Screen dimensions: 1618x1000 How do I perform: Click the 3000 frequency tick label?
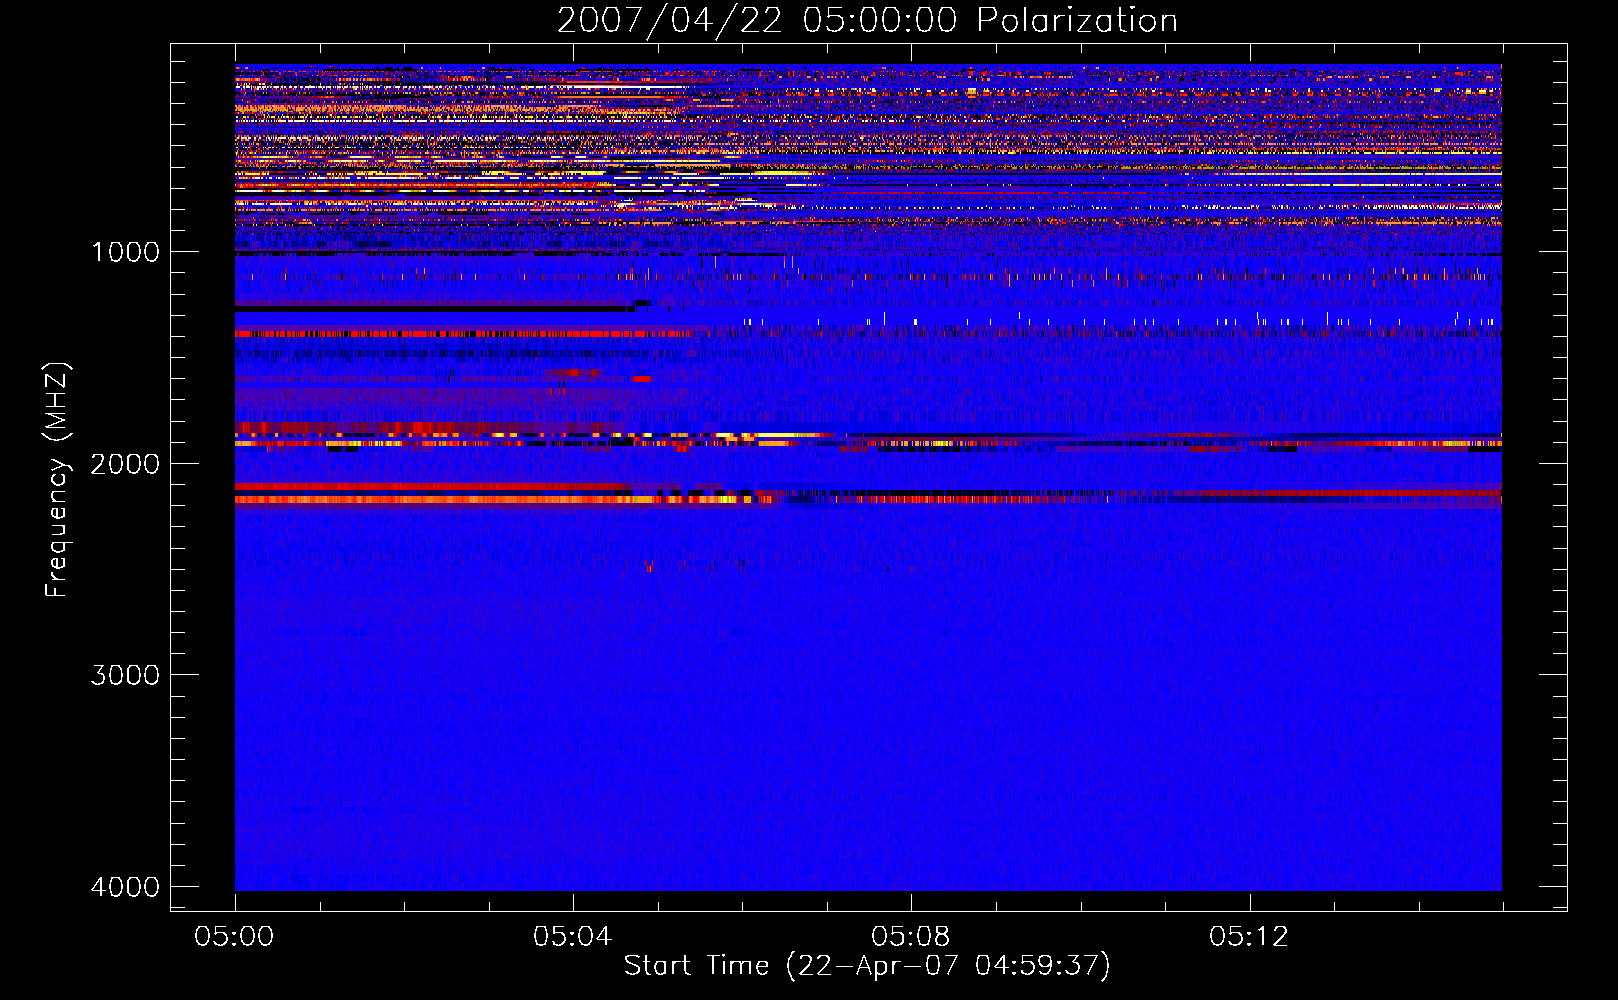point(125,675)
